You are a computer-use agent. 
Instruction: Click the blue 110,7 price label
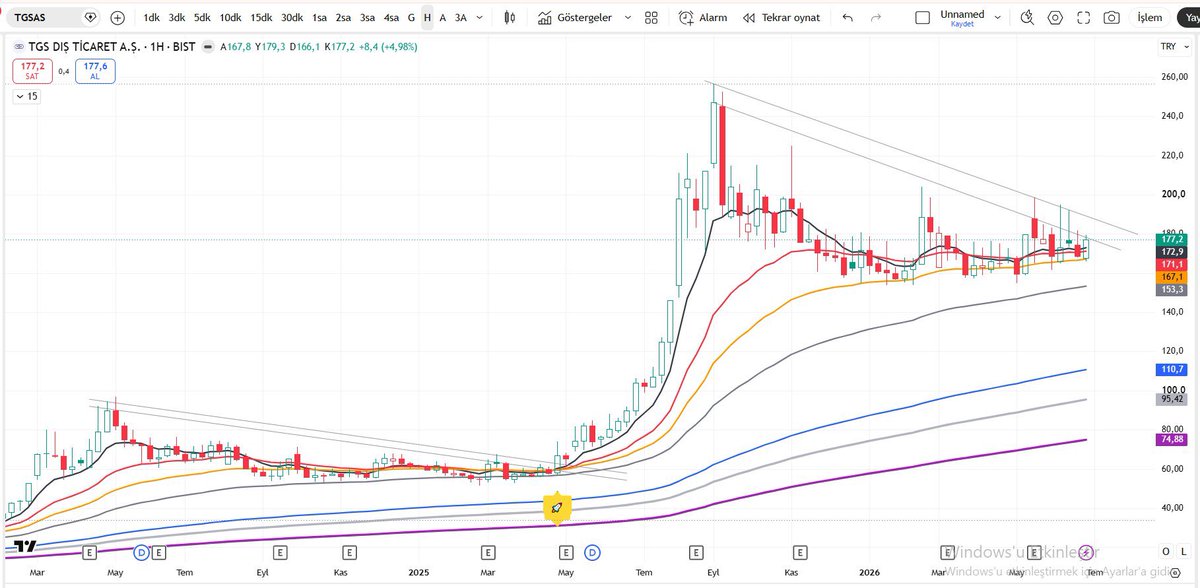tap(1172, 369)
